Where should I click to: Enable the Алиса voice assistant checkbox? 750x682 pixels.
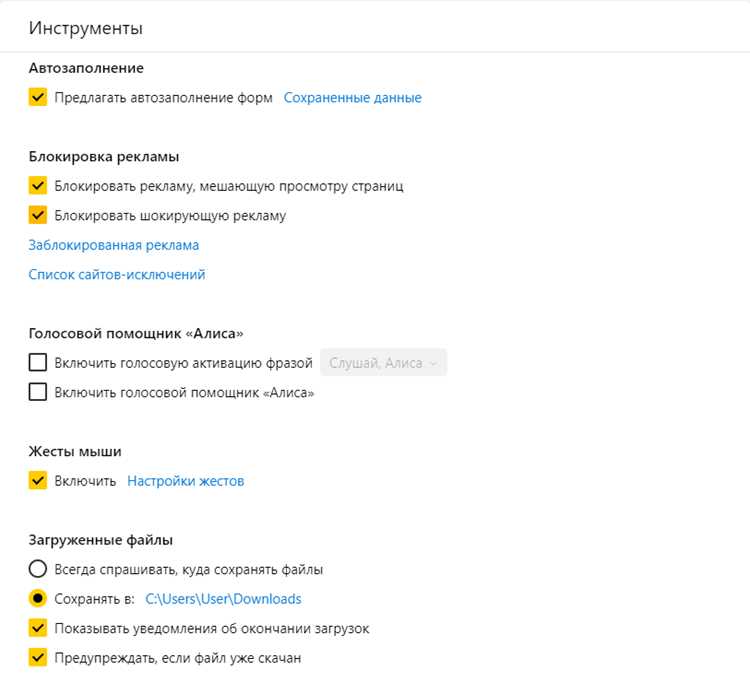tap(38, 392)
